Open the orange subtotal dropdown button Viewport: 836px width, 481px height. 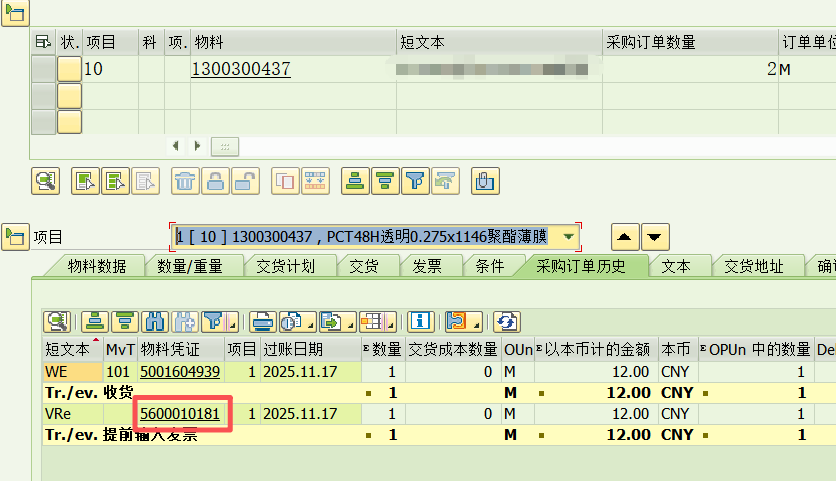[463, 322]
